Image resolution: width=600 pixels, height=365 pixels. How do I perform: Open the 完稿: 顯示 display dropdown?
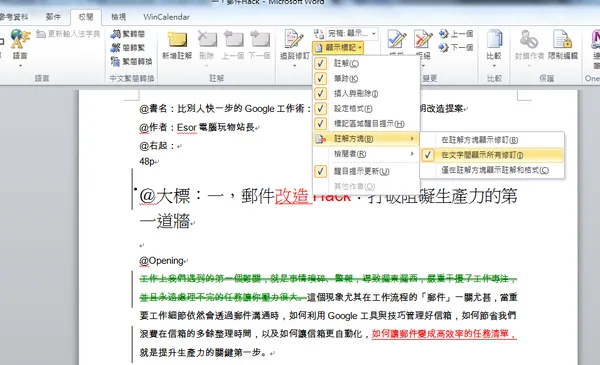[352, 34]
